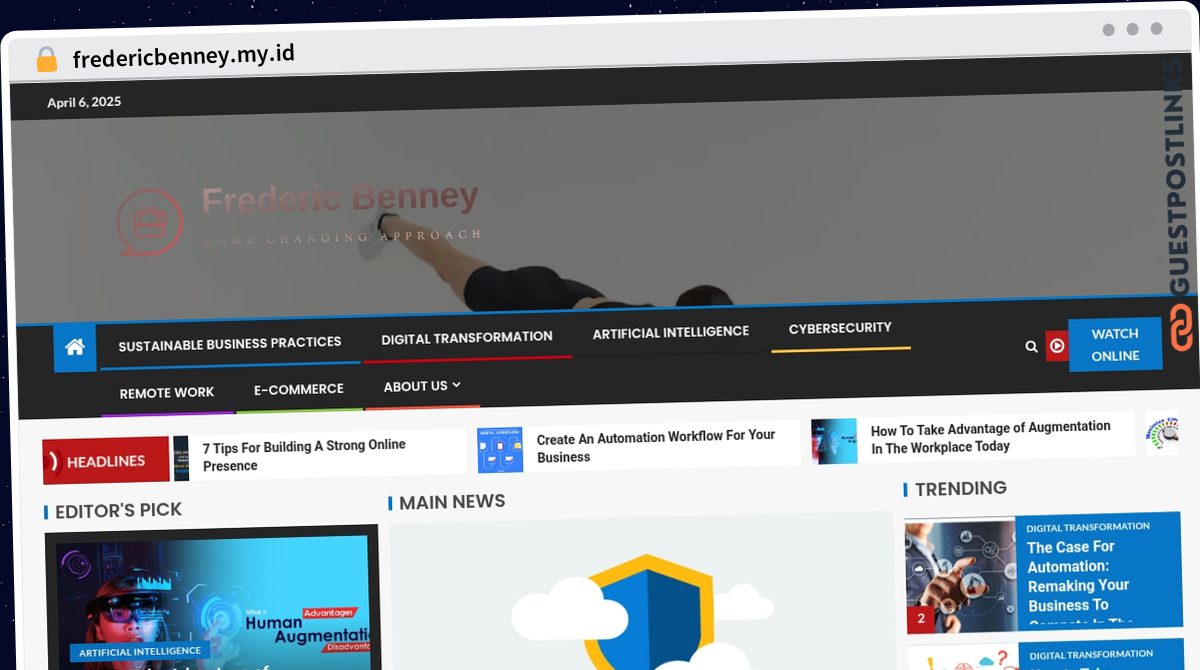Click the padlock icon in address bar
Image resolution: width=1200 pixels, height=670 pixels.
point(46,59)
